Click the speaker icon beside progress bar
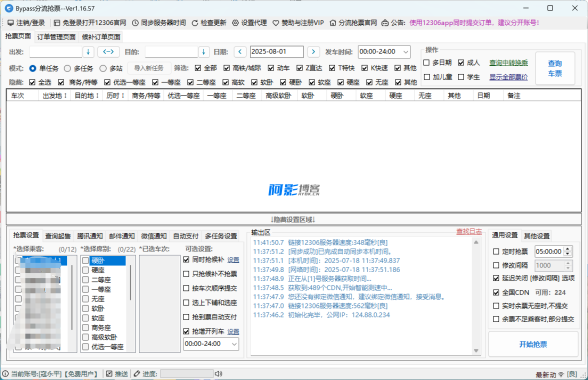This screenshot has width=588, height=380. coord(219,374)
